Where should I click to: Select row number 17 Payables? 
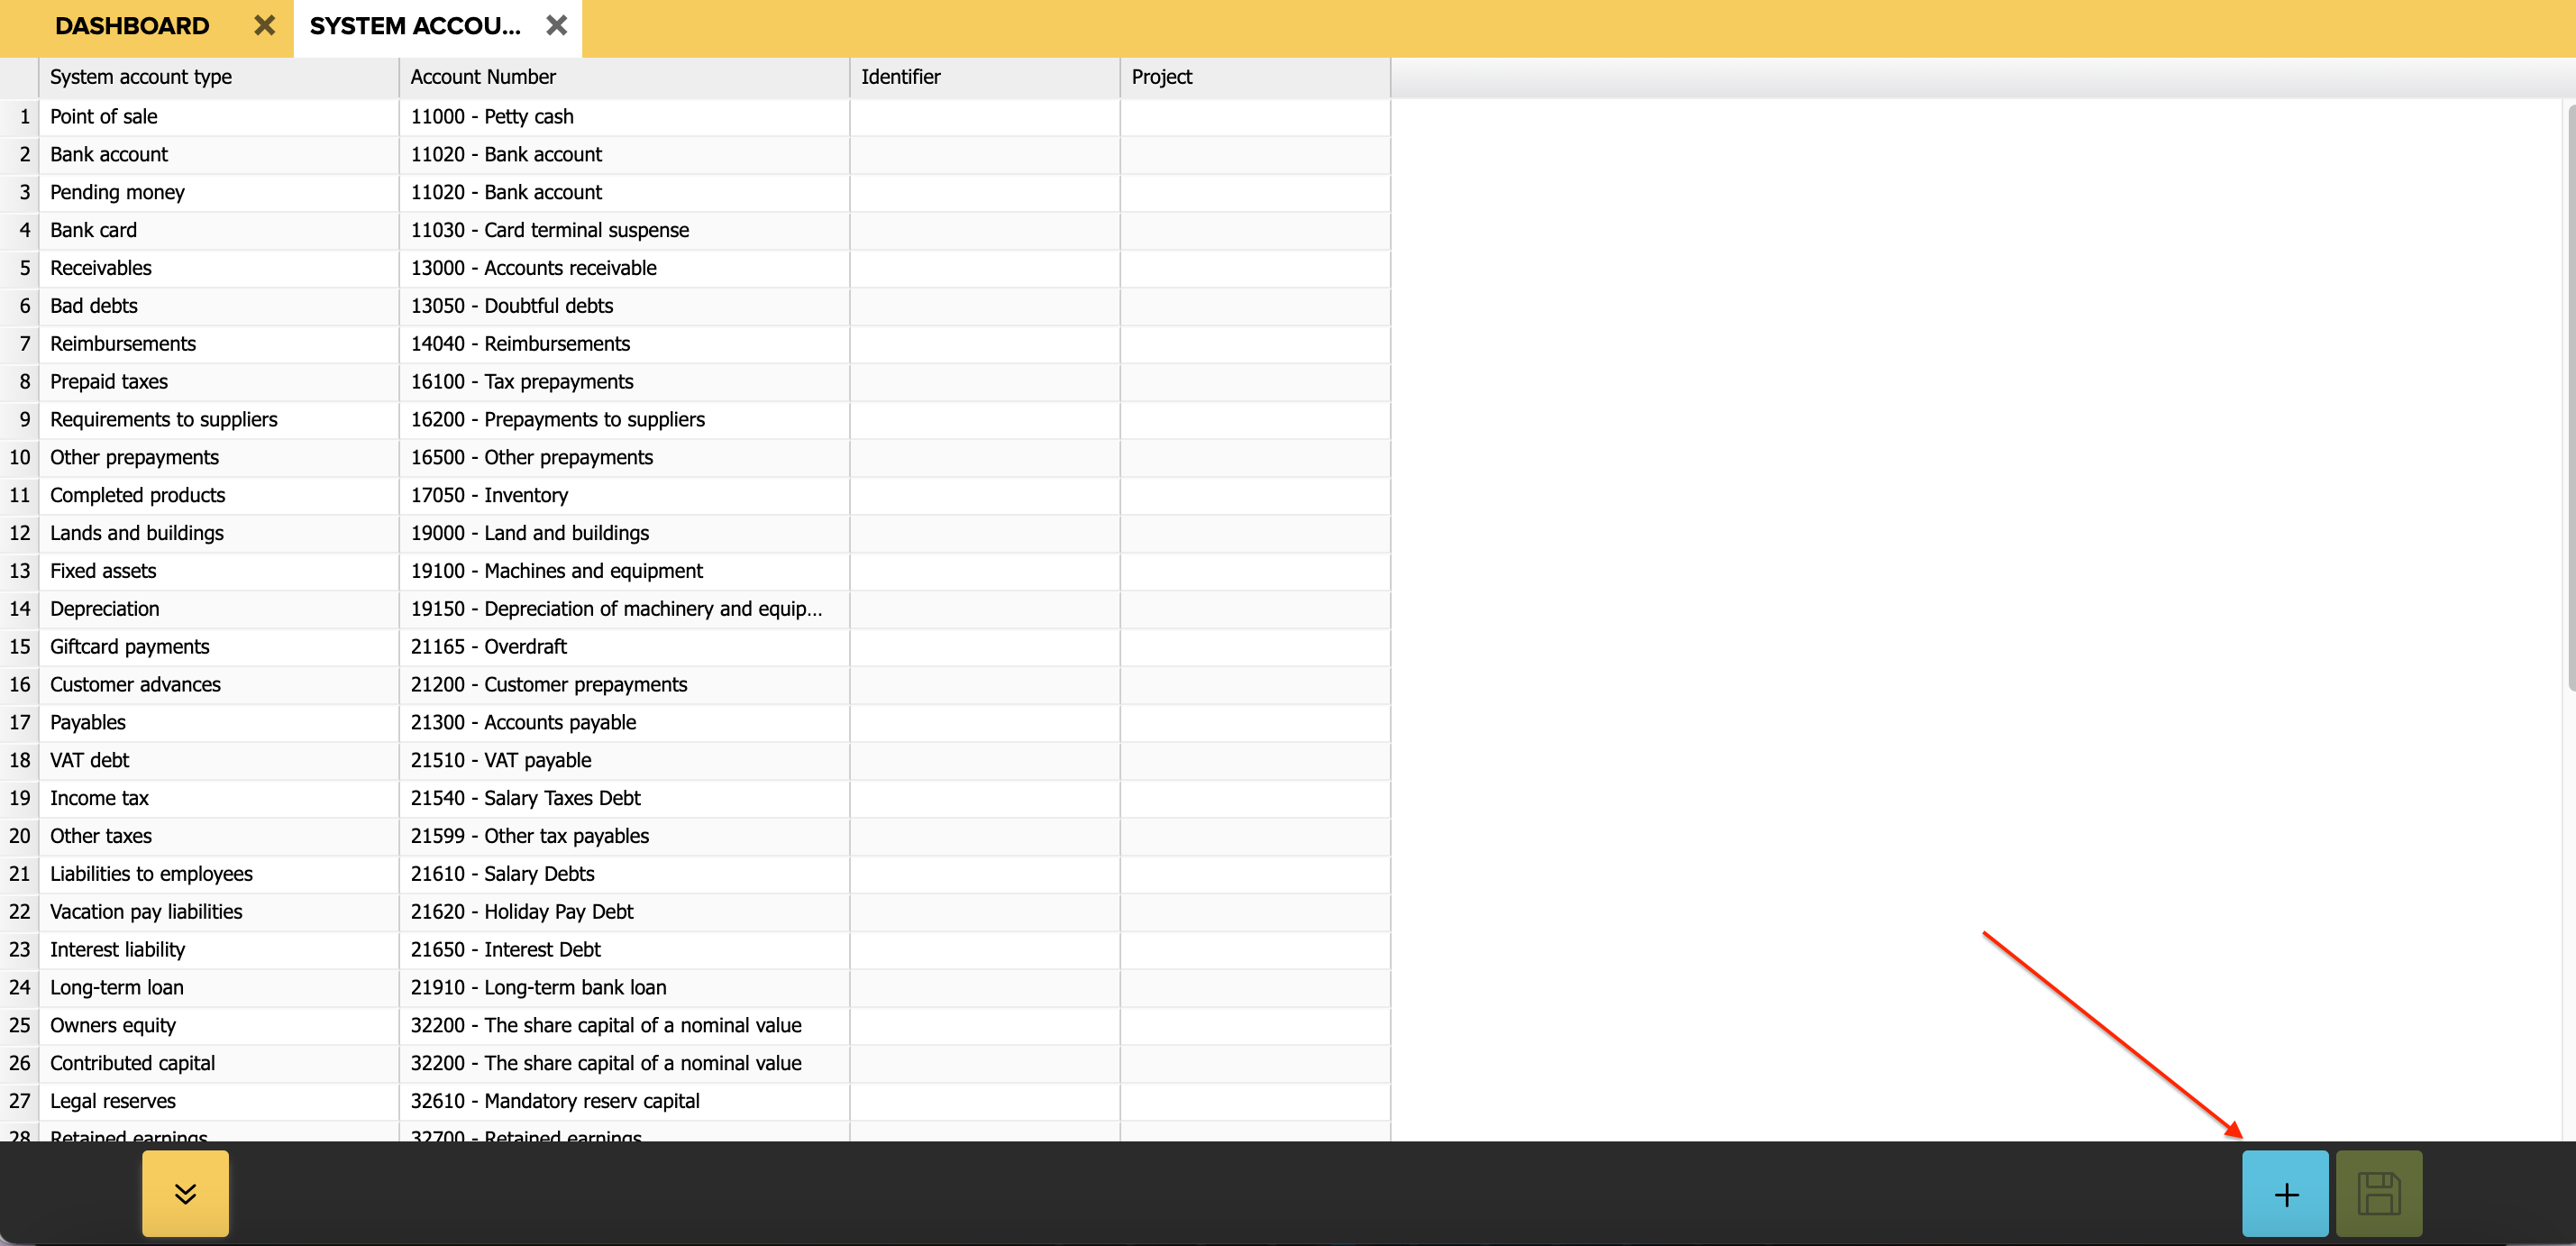coord(20,722)
